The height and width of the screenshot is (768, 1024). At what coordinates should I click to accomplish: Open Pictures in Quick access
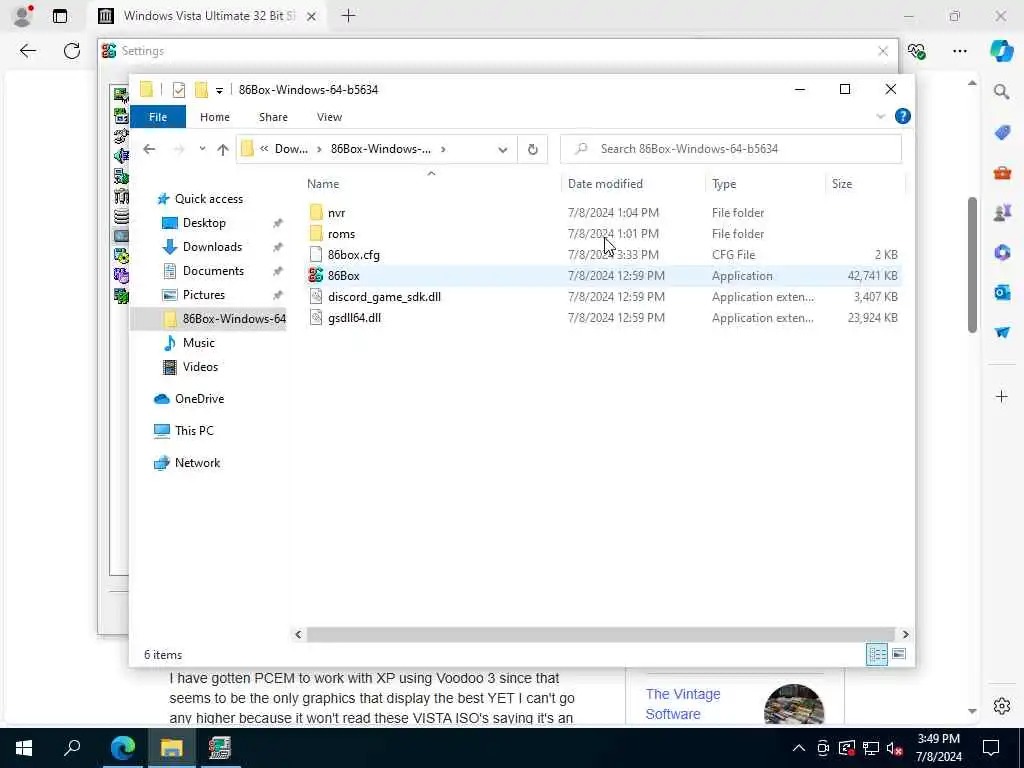pyautogui.click(x=204, y=295)
